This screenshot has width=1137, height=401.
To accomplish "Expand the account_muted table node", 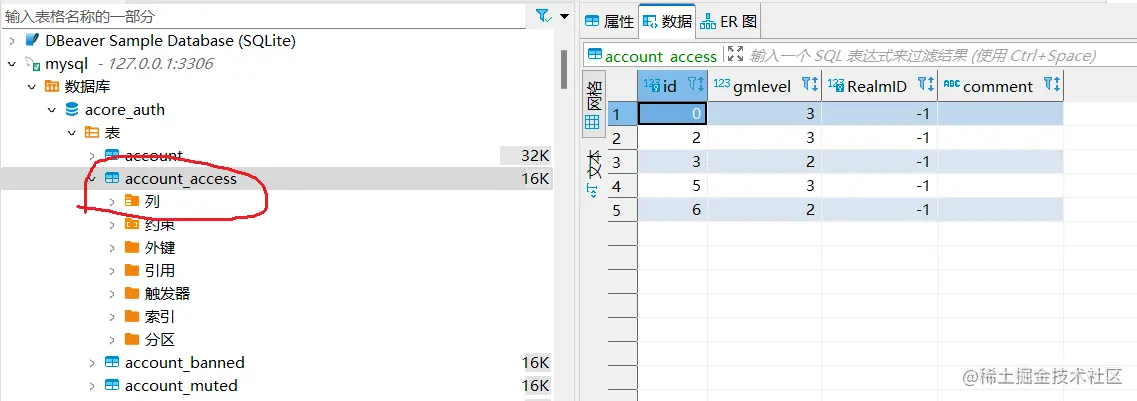I will click(x=91, y=386).
